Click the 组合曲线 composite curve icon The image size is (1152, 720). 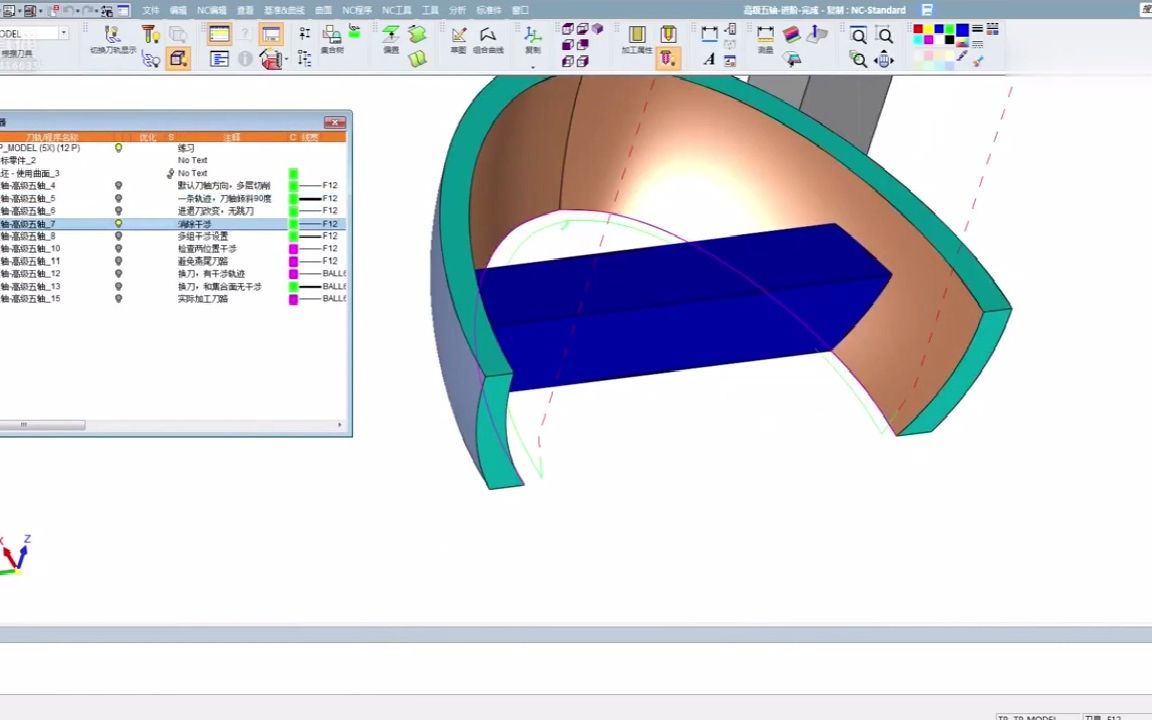488,37
